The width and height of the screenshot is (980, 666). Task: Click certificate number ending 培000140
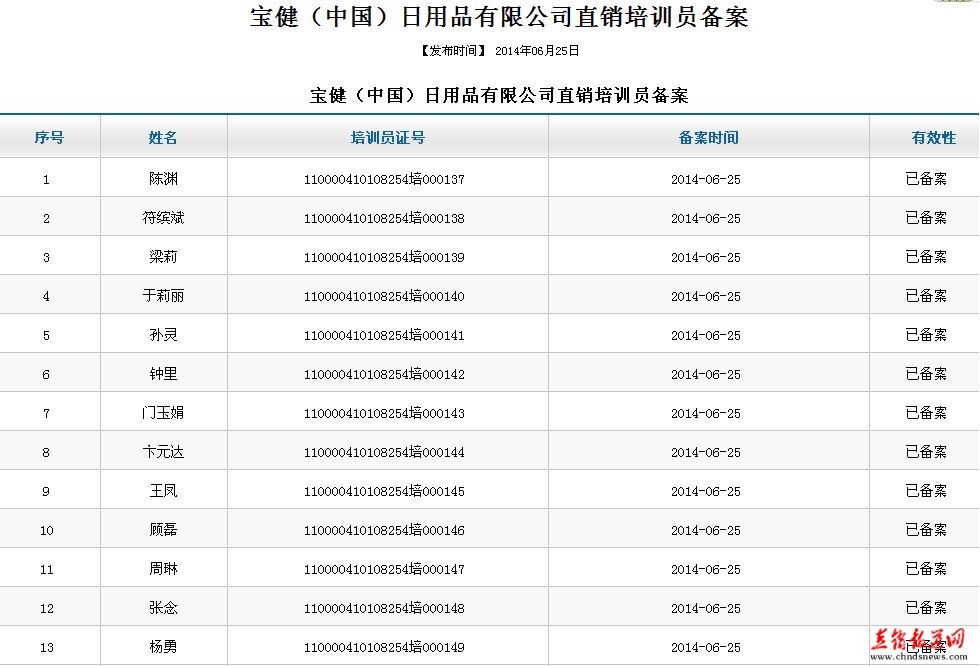pos(384,296)
